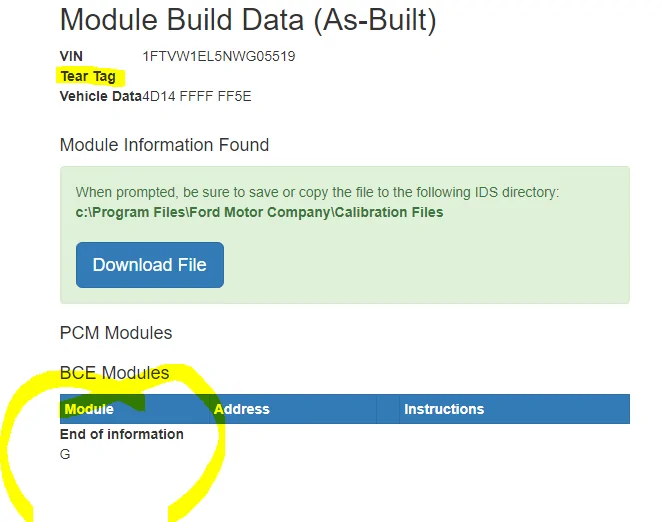Click the PCM Modules heading
662x522 pixels.
pyautogui.click(x=116, y=333)
